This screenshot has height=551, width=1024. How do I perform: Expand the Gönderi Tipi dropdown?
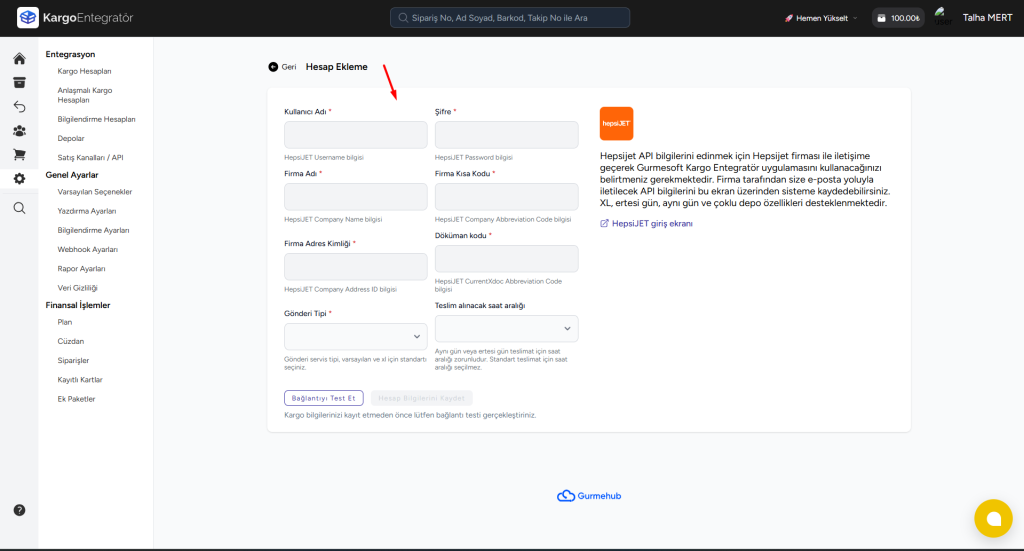click(x=355, y=337)
